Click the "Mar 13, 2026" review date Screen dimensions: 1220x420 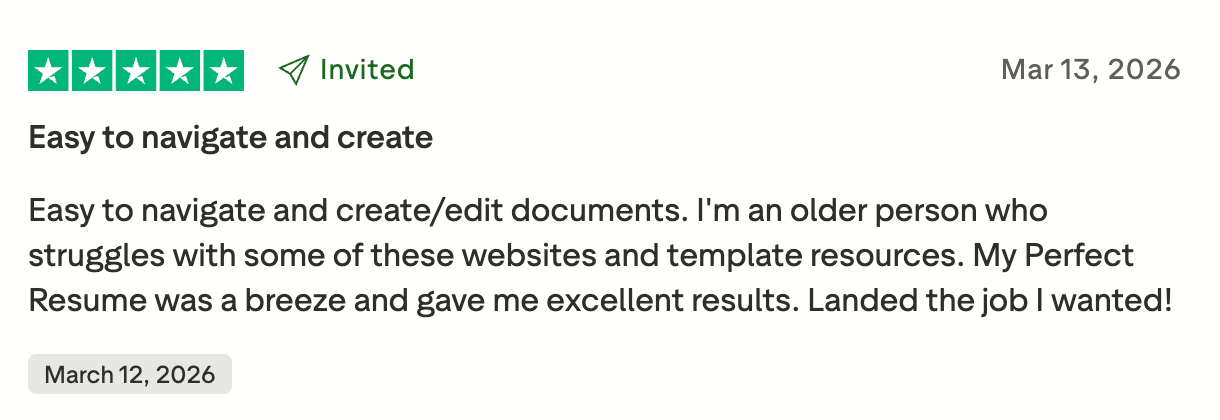click(x=1090, y=70)
